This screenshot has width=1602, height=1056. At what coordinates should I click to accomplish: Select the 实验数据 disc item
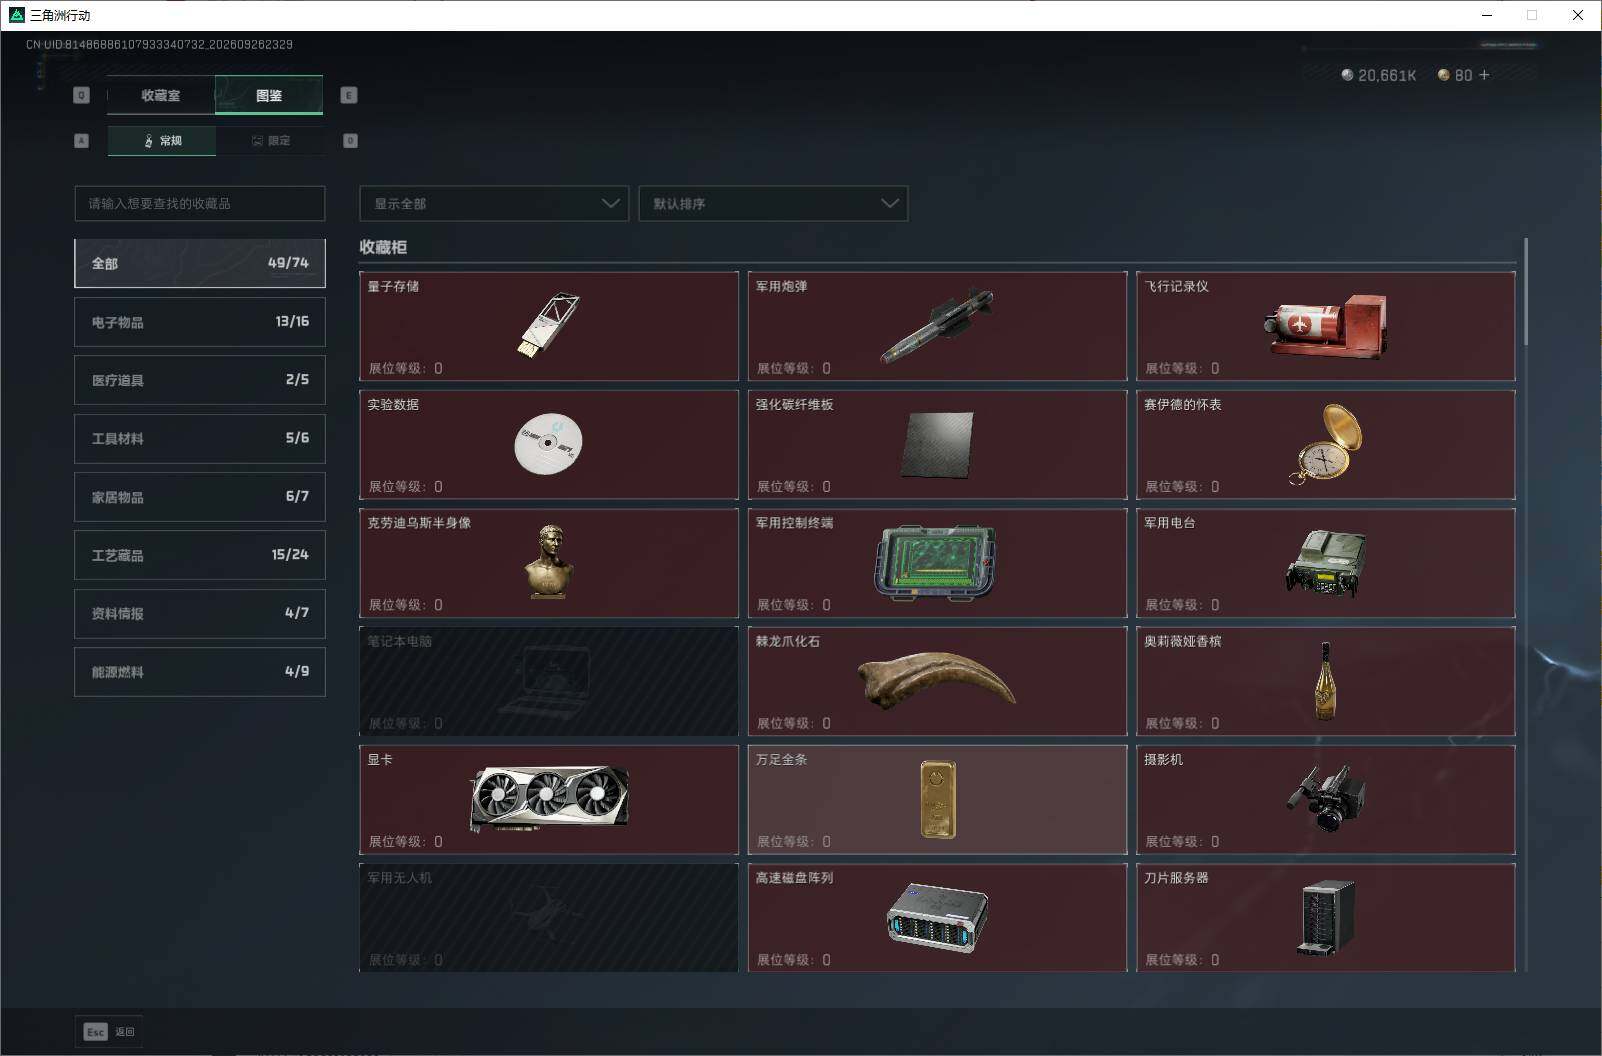click(549, 444)
